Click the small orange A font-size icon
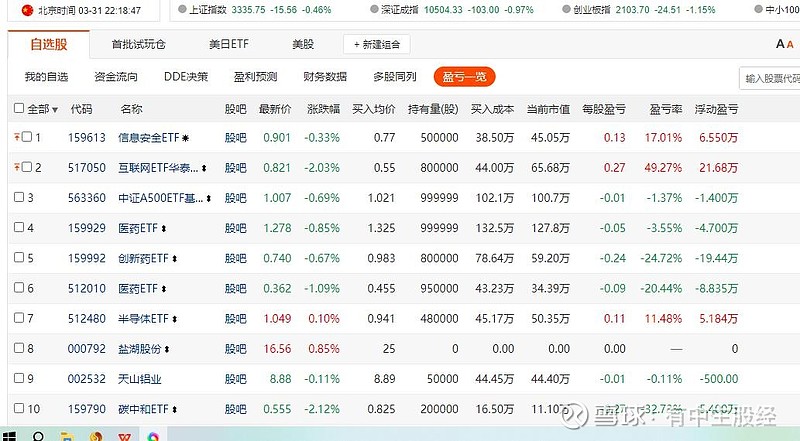 tap(790, 45)
